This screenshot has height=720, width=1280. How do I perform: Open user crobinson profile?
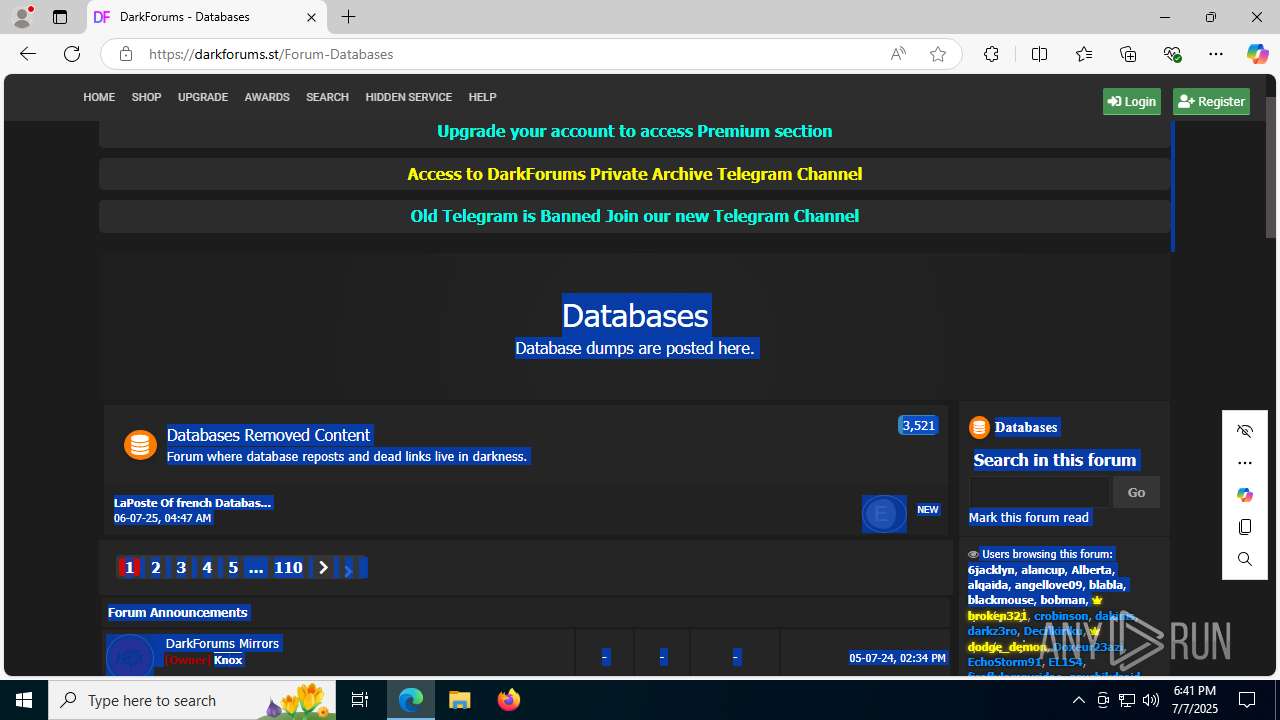click(1061, 616)
